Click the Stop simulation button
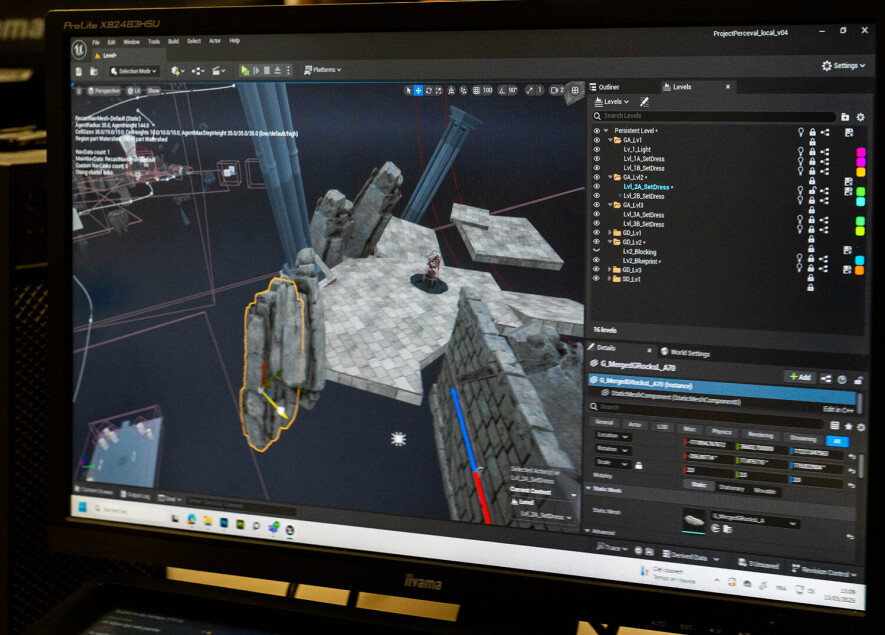Image resolution: width=885 pixels, height=635 pixels. pos(267,70)
